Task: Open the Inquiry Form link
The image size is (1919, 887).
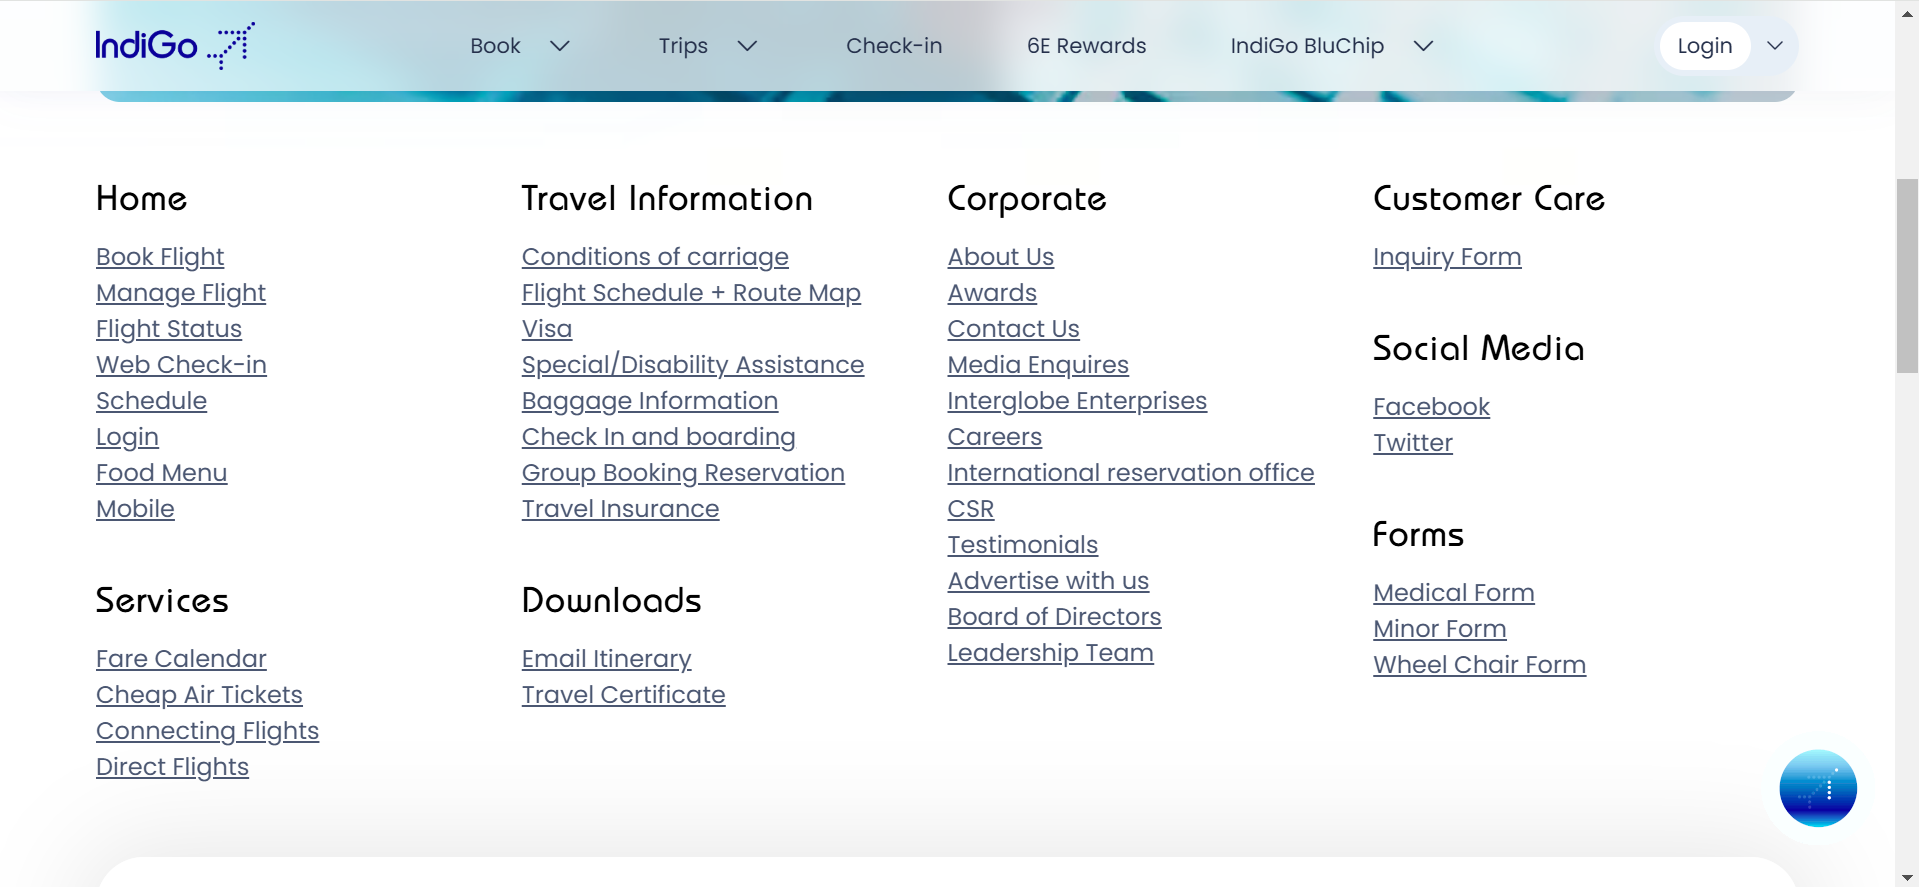Action: pos(1447,257)
